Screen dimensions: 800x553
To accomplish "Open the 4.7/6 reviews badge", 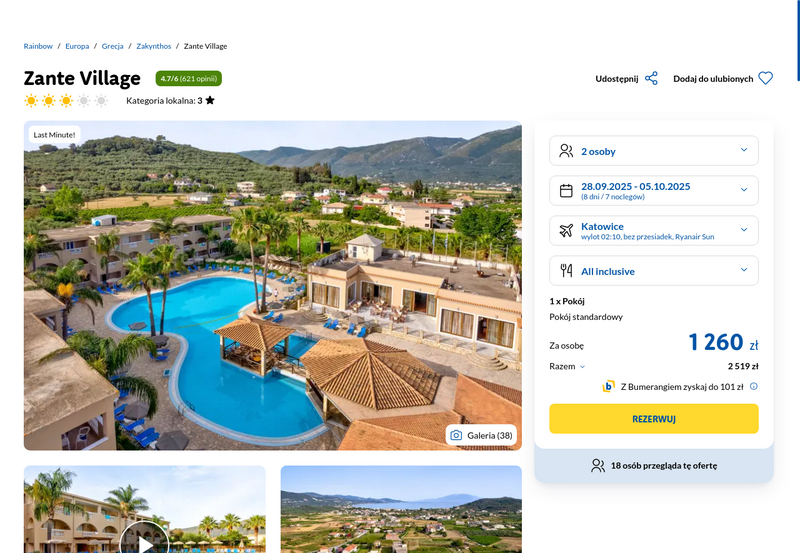I will tap(189, 79).
